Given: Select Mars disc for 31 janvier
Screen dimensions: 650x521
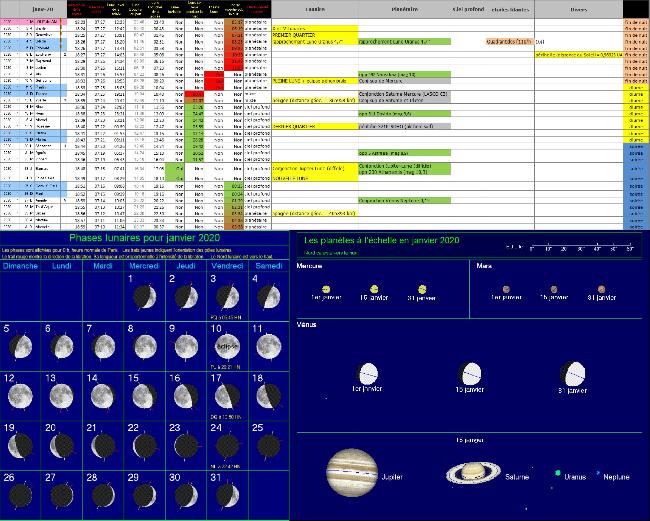Looking at the screenshot, I should pos(601,289).
